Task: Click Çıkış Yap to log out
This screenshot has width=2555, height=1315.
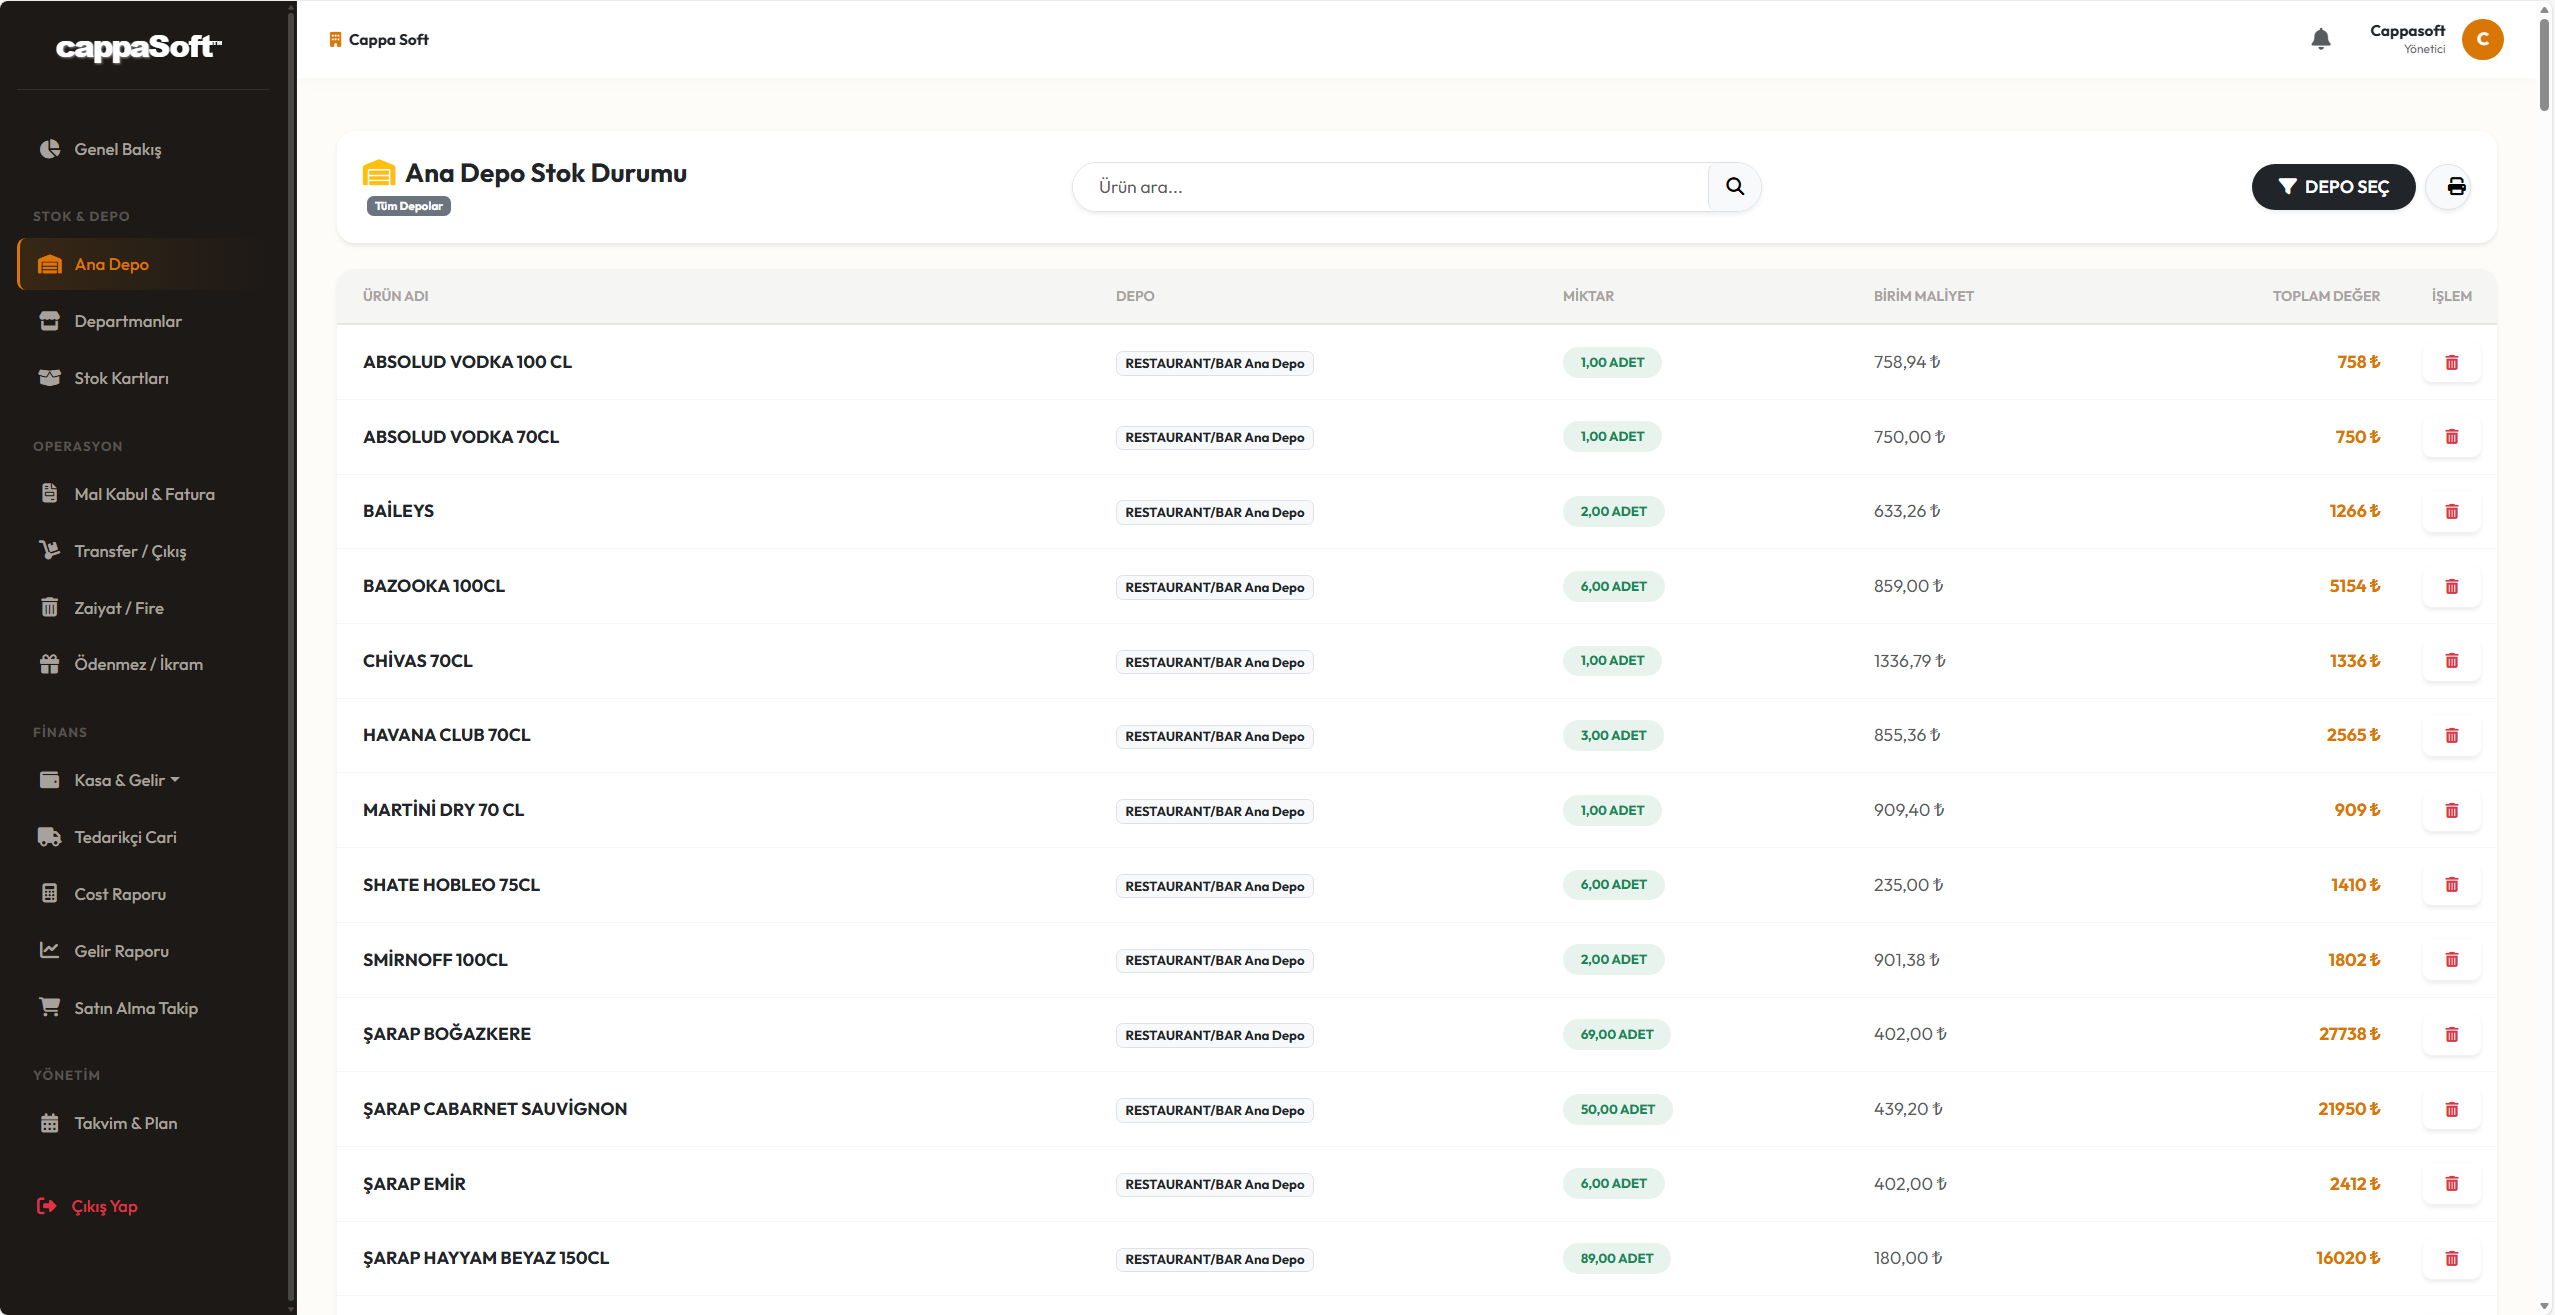Action: 104,1206
